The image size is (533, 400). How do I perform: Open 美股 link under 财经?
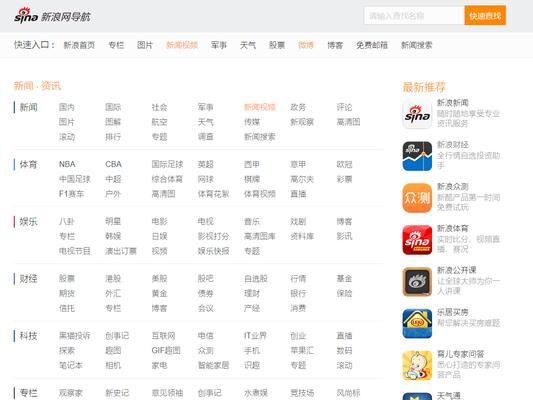(159, 279)
